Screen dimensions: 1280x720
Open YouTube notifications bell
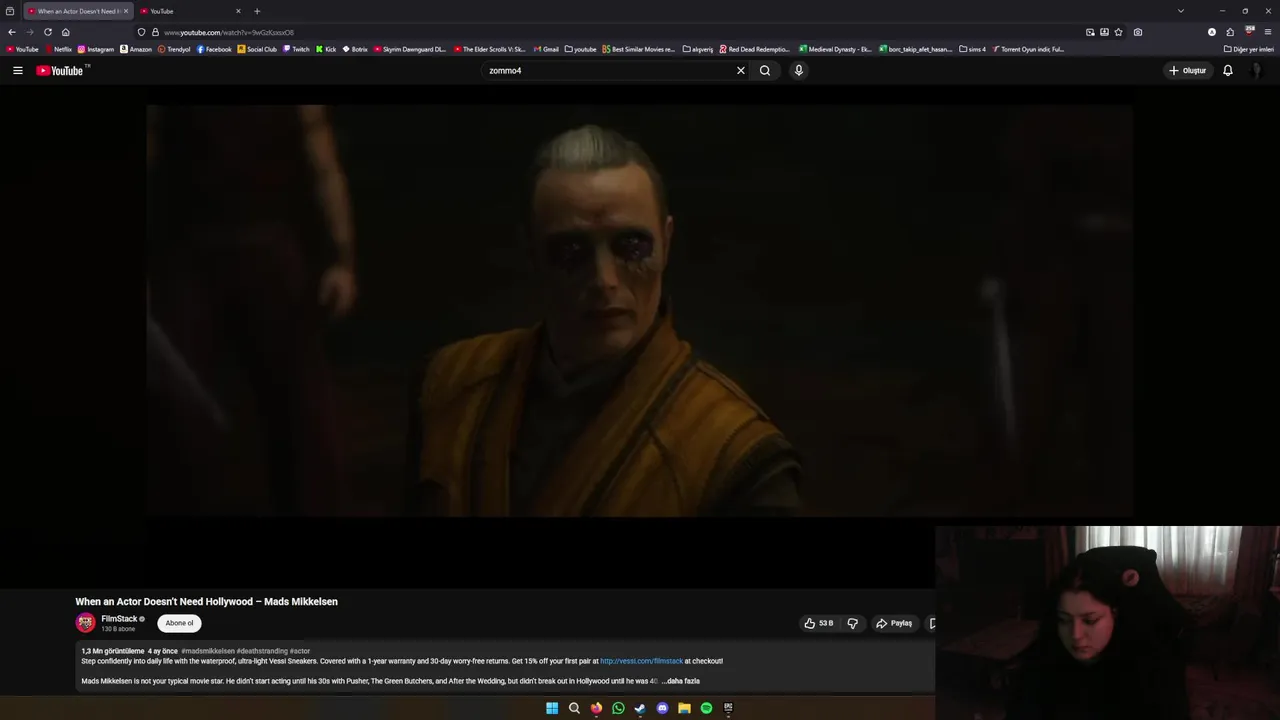tap(1227, 71)
